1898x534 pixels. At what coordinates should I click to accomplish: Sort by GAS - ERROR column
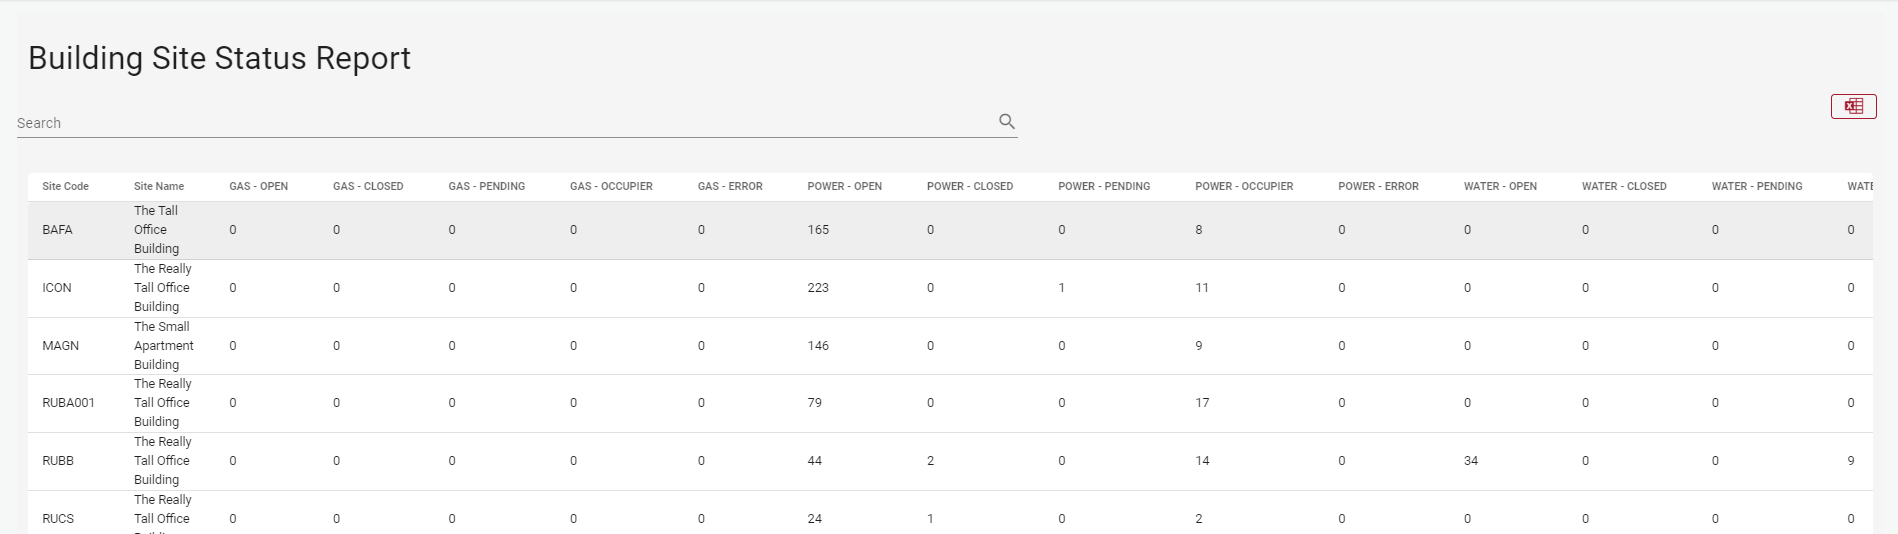click(730, 186)
